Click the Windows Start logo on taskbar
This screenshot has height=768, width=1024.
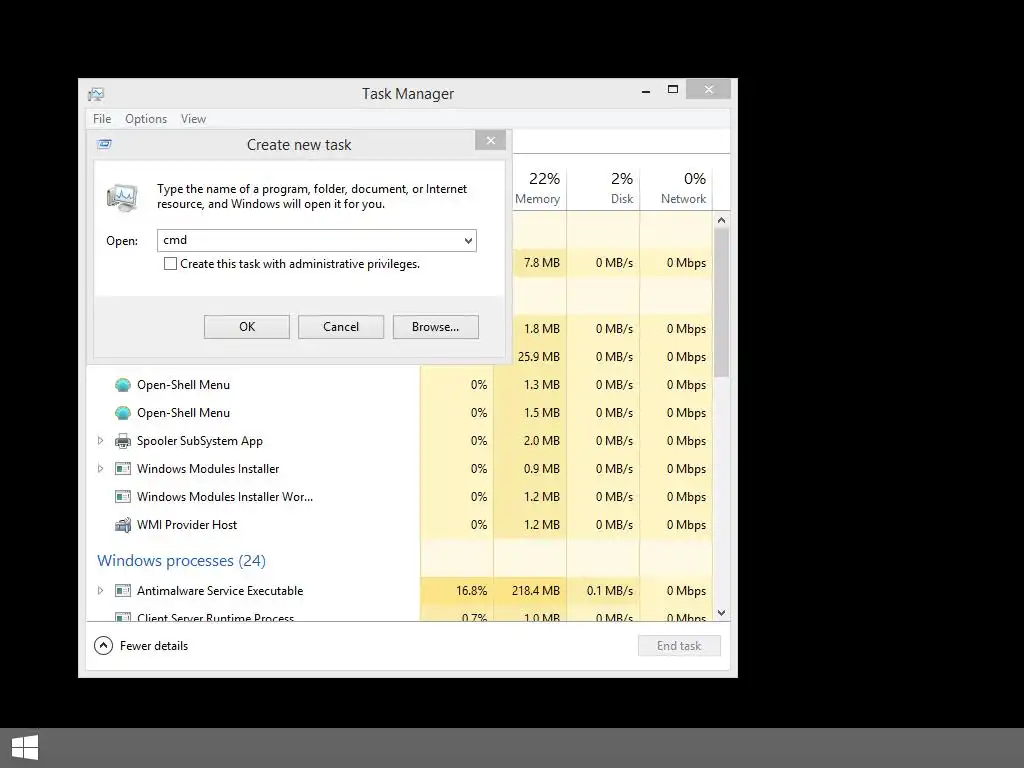click(x=25, y=747)
